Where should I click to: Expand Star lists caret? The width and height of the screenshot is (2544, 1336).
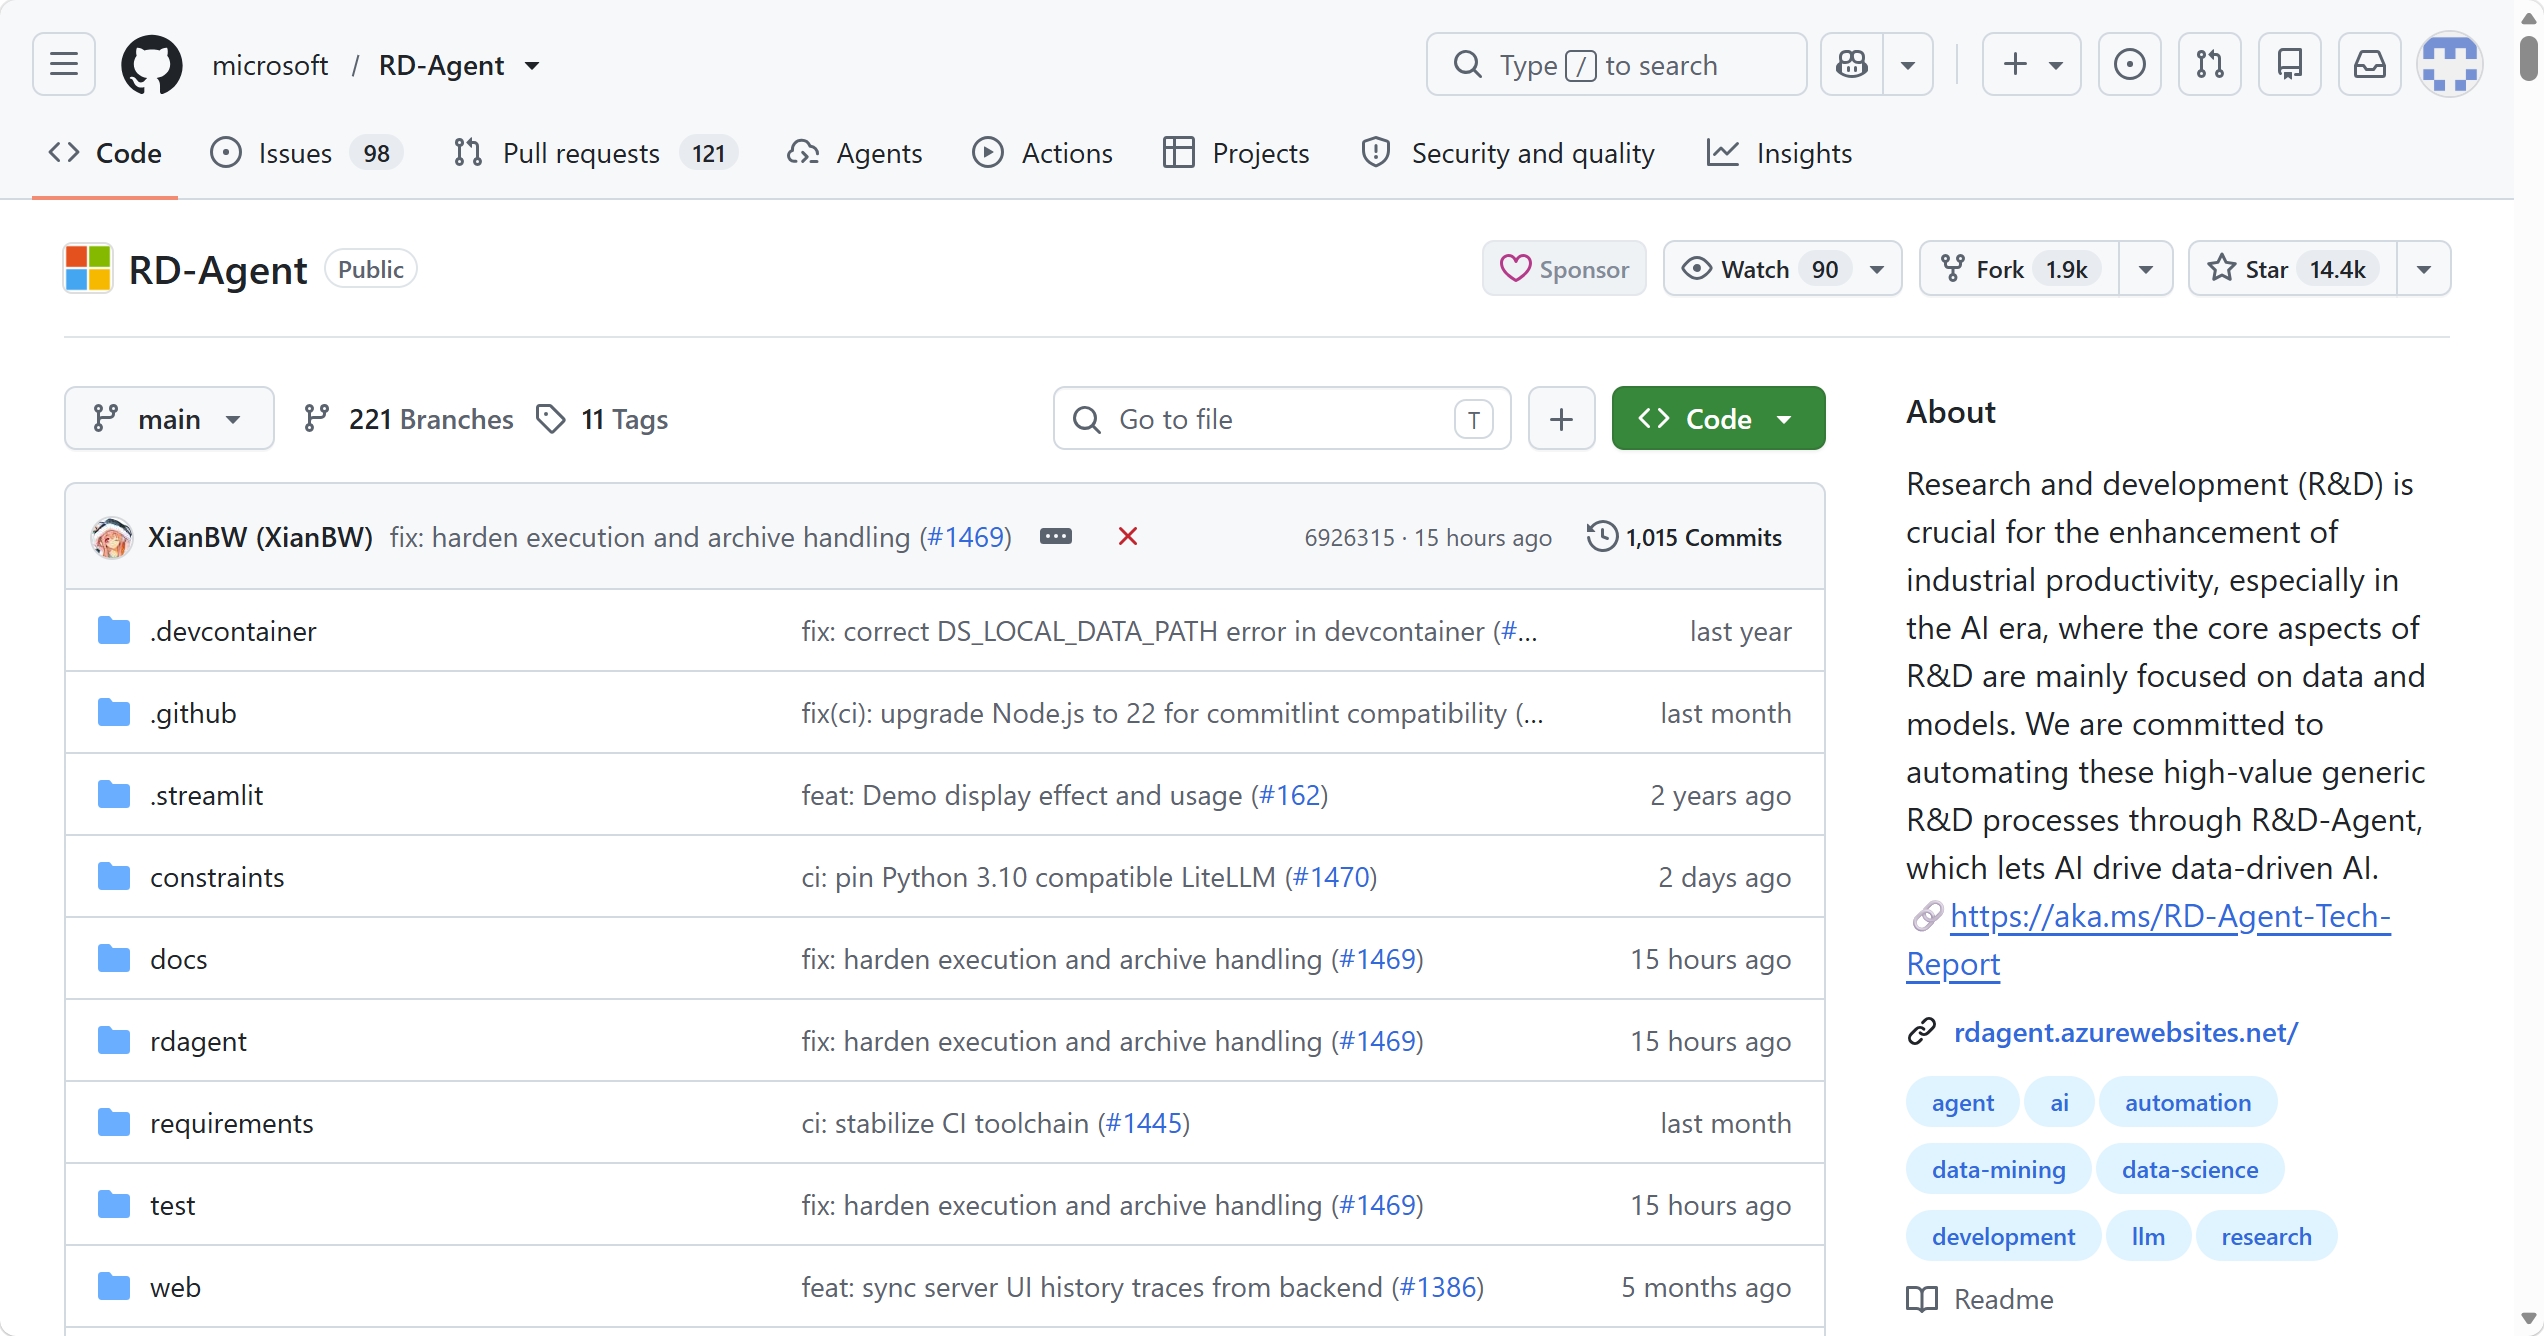[2424, 269]
